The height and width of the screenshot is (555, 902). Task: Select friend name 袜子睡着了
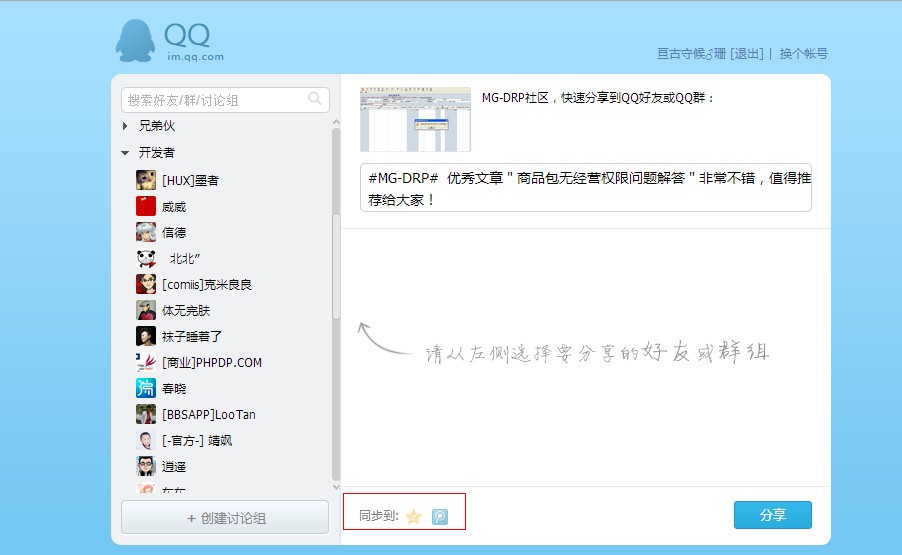click(192, 336)
